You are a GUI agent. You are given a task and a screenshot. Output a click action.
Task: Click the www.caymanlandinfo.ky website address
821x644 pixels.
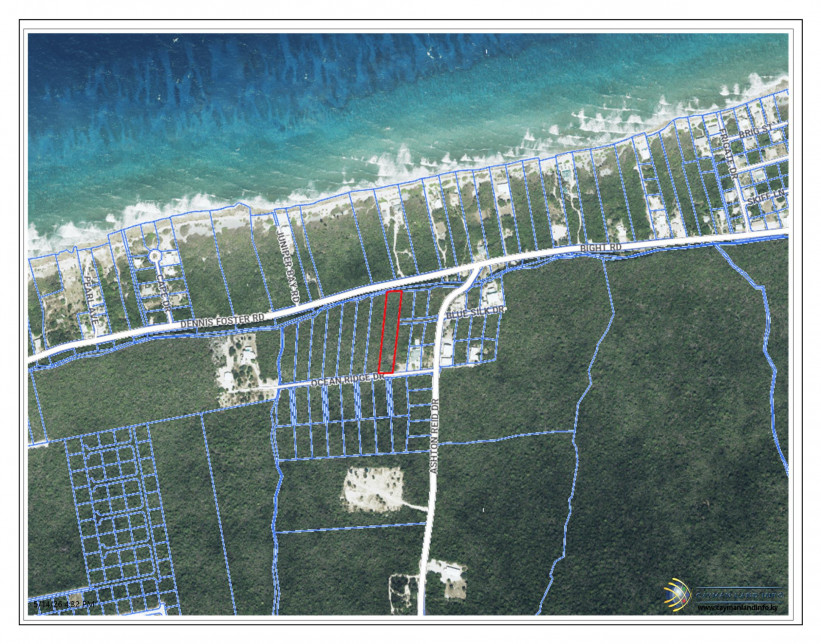click(737, 607)
